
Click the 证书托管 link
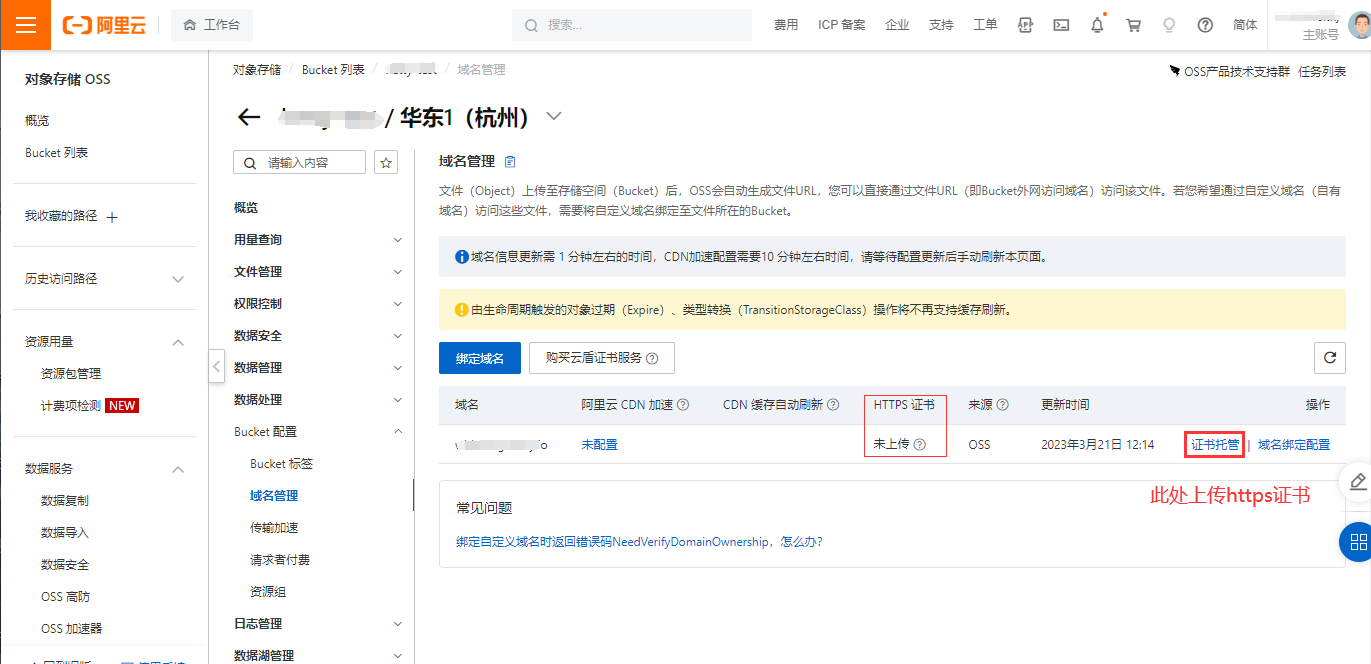tap(1215, 445)
